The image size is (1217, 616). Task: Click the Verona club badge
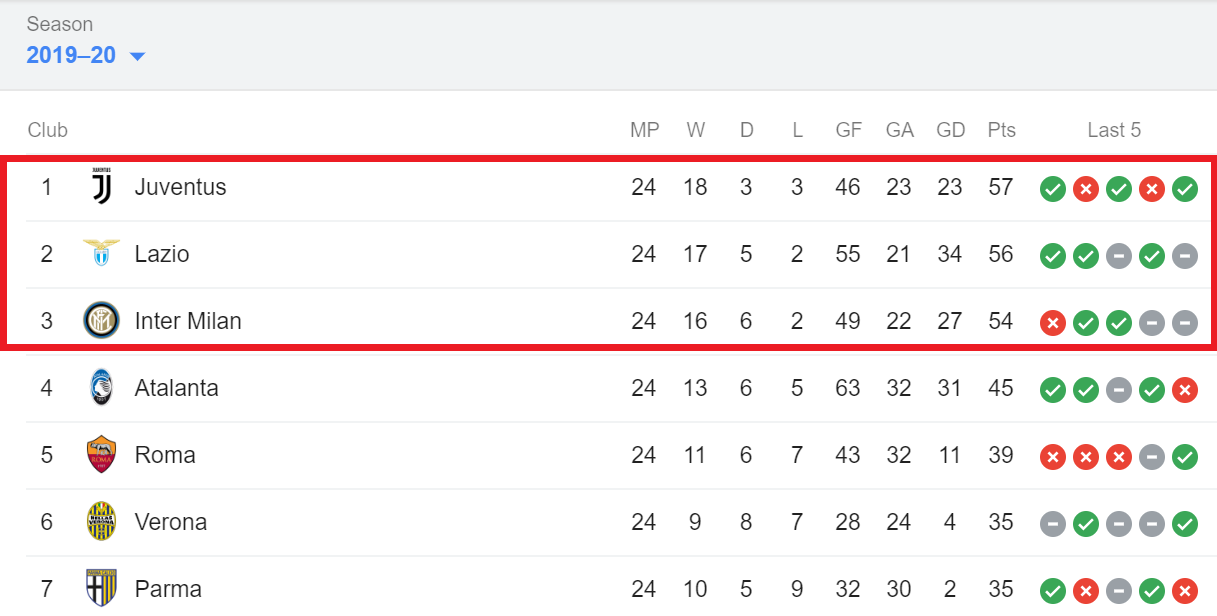pyautogui.click(x=101, y=522)
